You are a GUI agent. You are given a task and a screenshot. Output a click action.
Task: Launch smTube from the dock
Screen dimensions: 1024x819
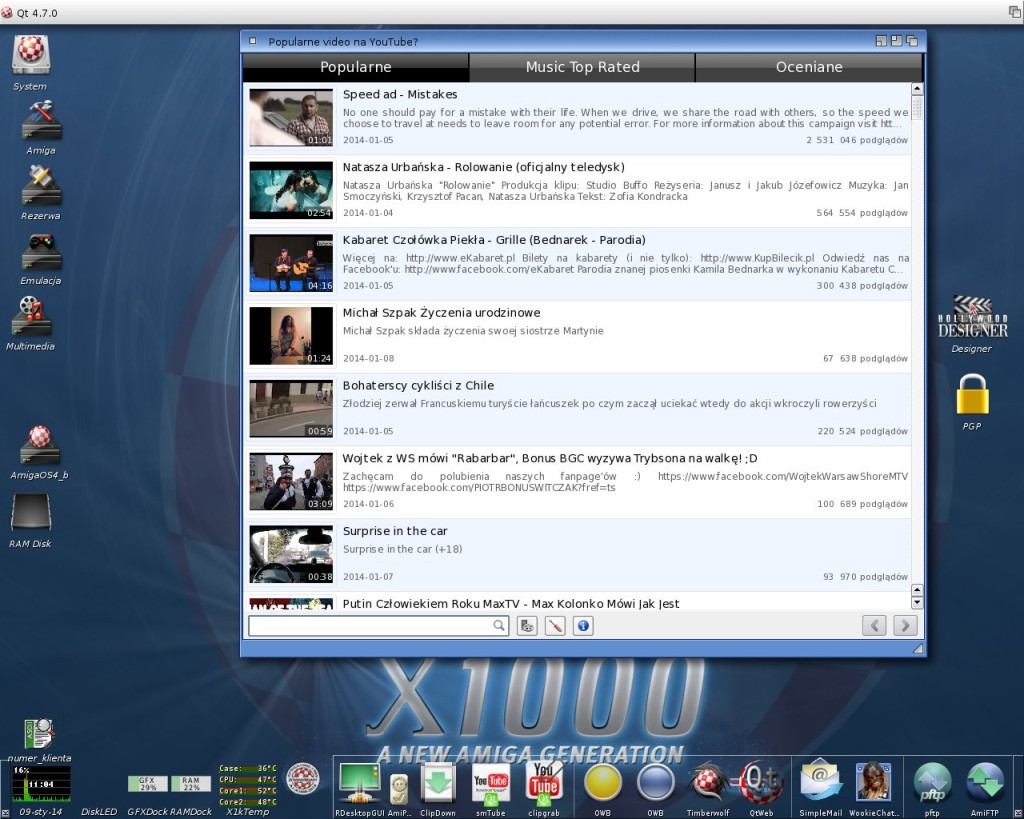point(490,784)
